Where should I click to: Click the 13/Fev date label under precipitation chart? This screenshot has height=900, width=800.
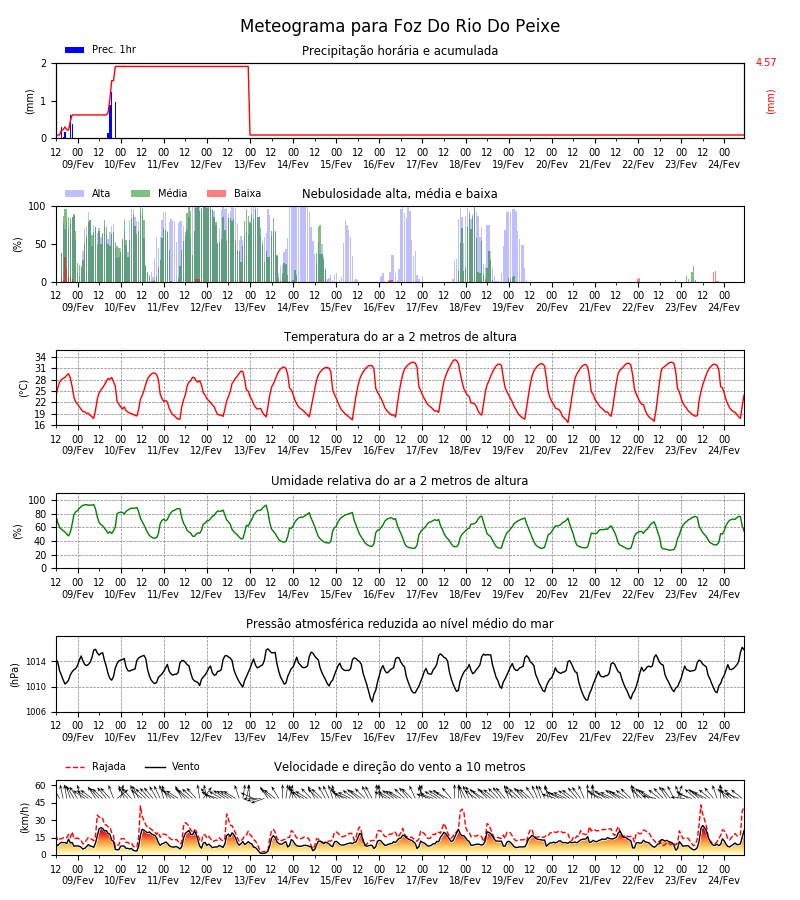(x=250, y=164)
